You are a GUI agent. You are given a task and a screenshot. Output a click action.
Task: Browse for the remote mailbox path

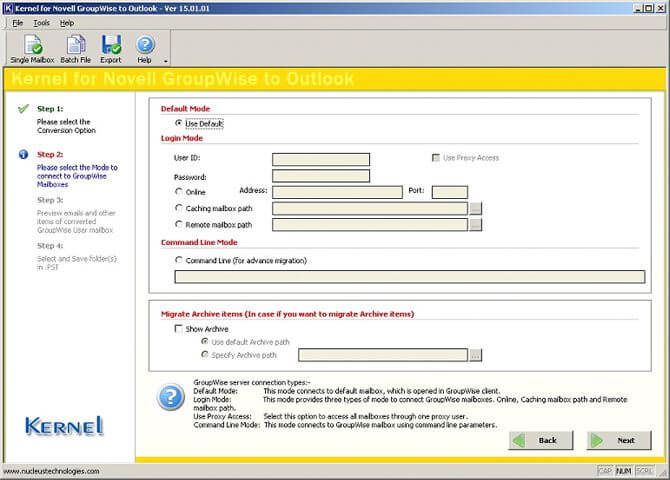coord(476,224)
